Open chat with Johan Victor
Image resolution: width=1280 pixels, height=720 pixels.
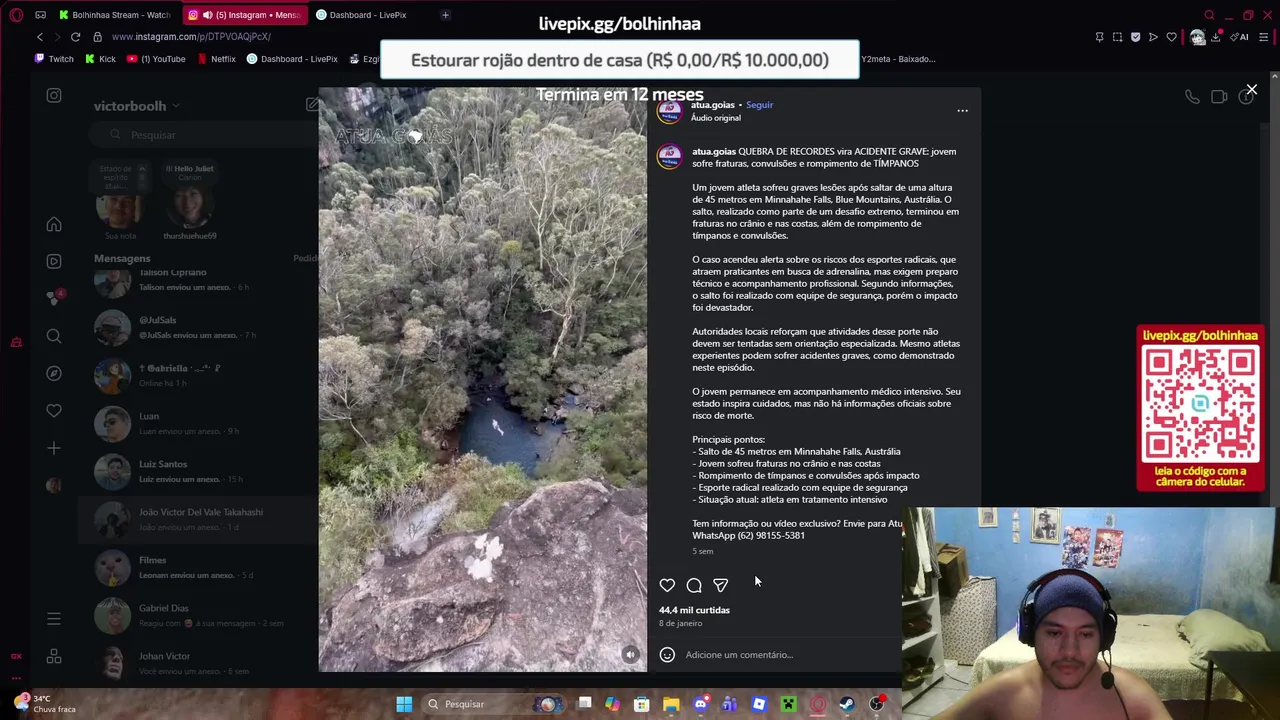195,663
